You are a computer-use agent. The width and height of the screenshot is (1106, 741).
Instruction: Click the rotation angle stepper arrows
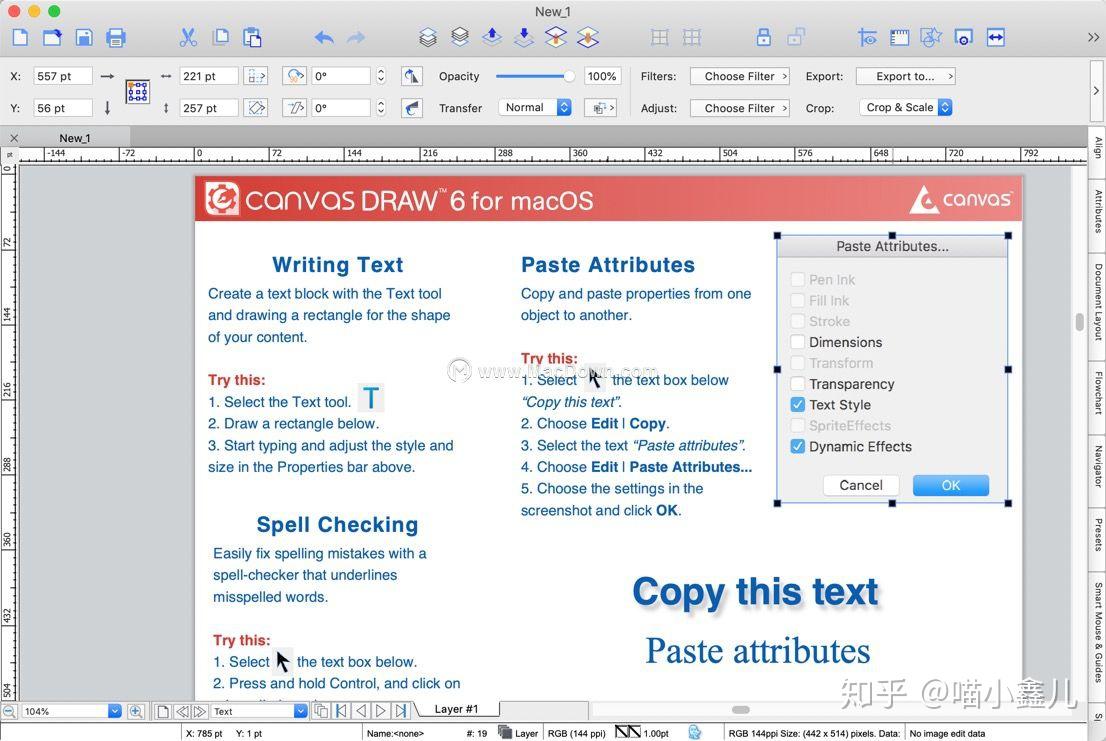[x=381, y=76]
